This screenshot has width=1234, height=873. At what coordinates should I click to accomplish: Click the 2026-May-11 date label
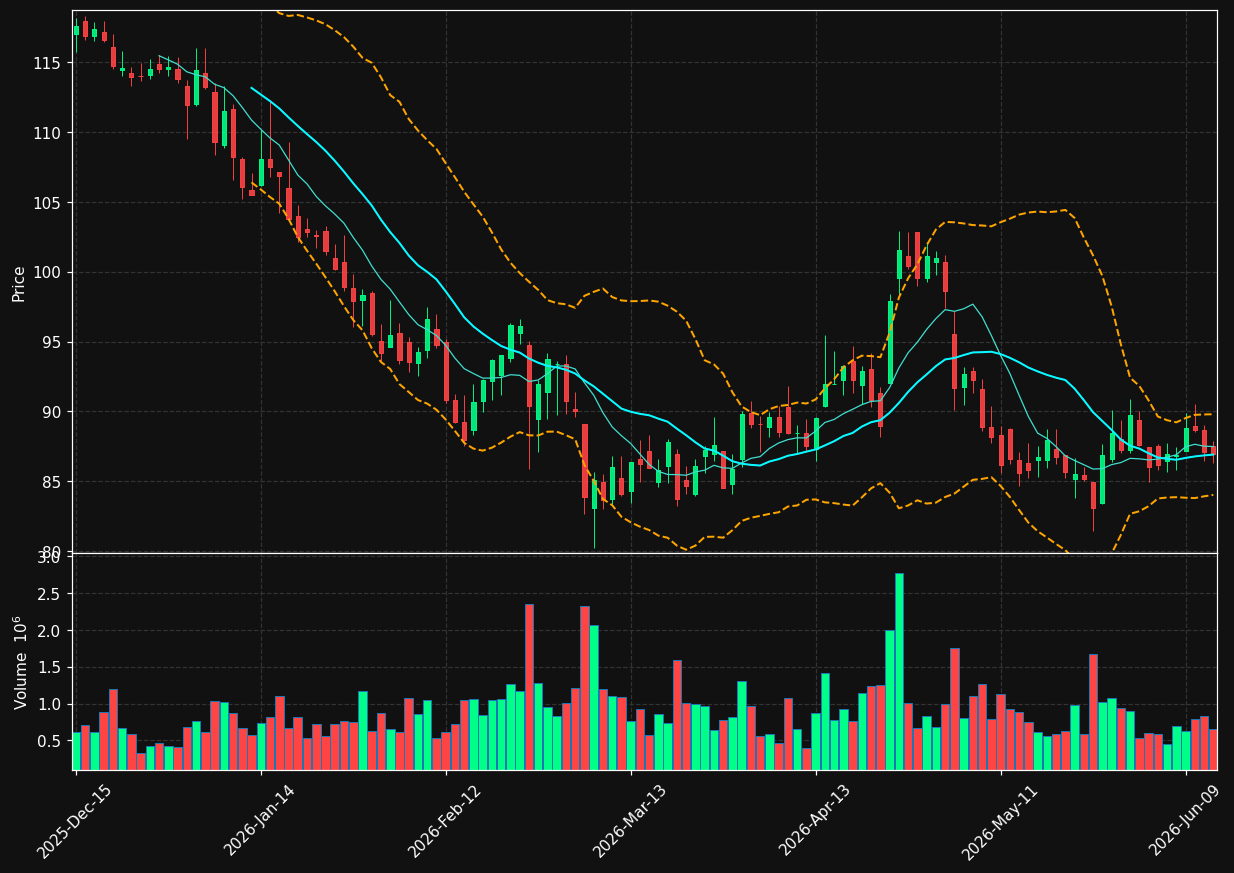(1001, 821)
